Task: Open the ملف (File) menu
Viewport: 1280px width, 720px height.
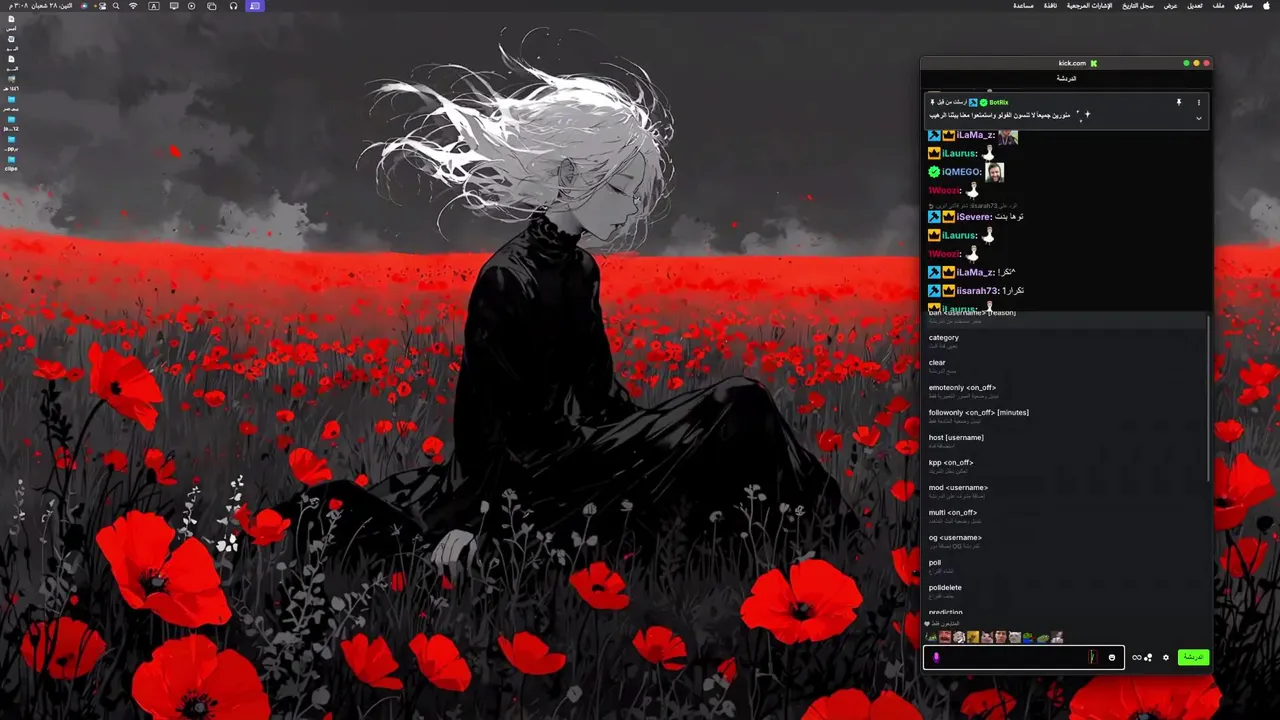Action: 1219,6
